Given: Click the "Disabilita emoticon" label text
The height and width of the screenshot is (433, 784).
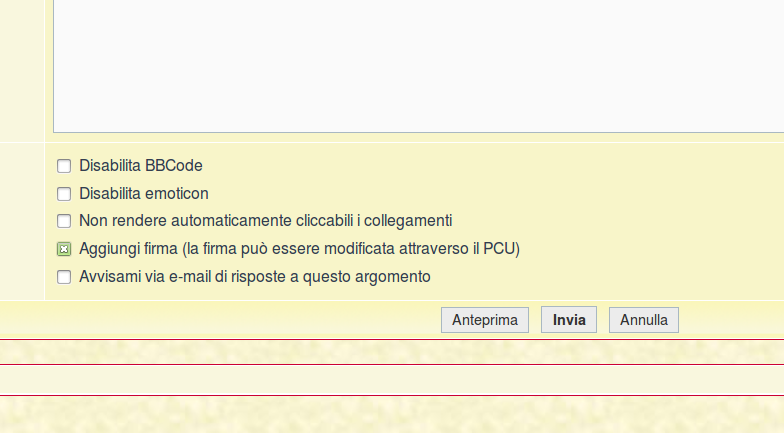Looking at the screenshot, I should (144, 194).
